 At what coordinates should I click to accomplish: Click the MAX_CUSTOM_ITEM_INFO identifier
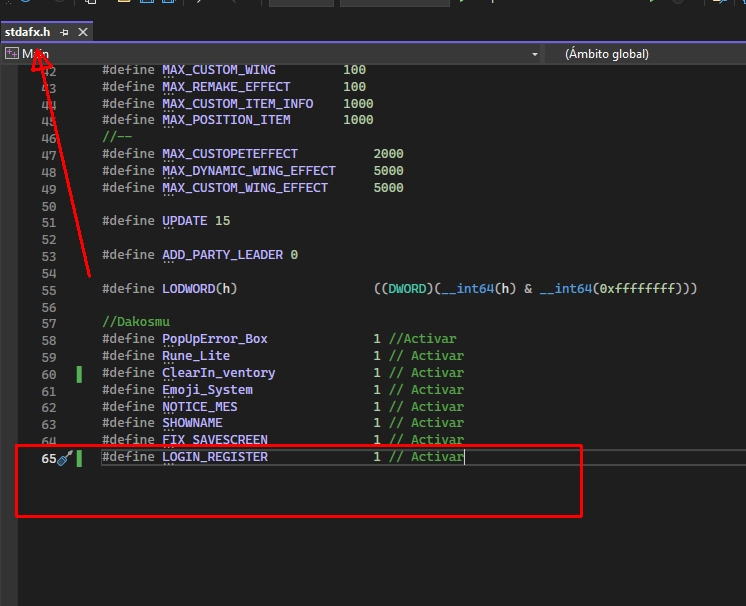coord(237,104)
